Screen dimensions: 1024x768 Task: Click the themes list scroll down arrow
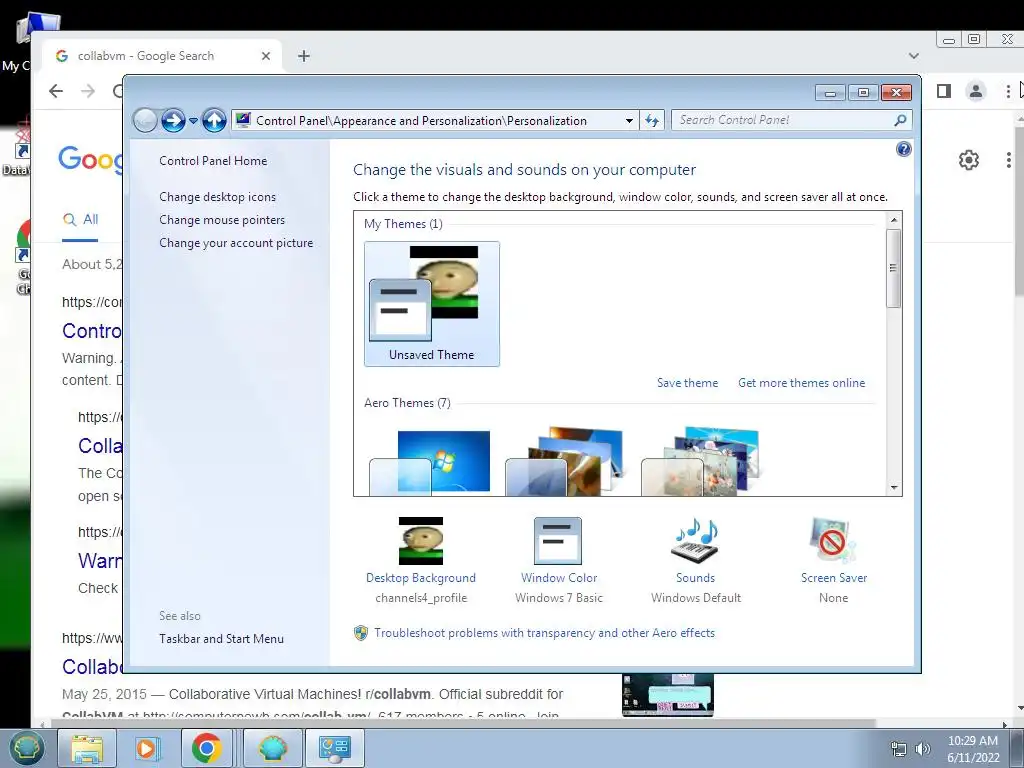pos(894,487)
